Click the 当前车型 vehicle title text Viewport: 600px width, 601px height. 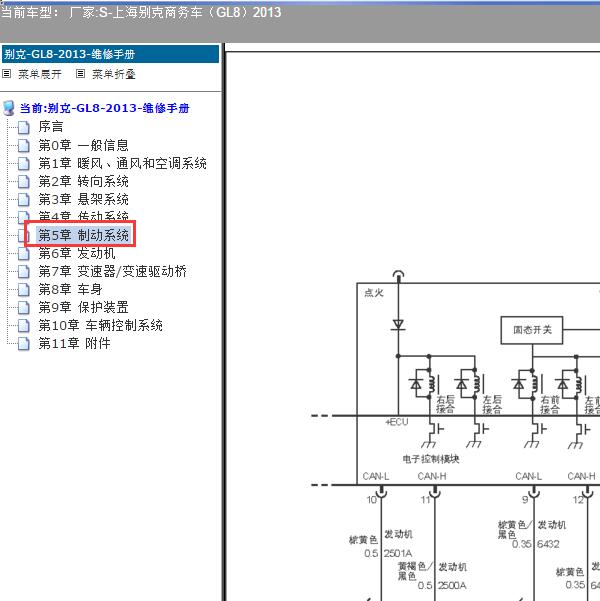(141, 13)
